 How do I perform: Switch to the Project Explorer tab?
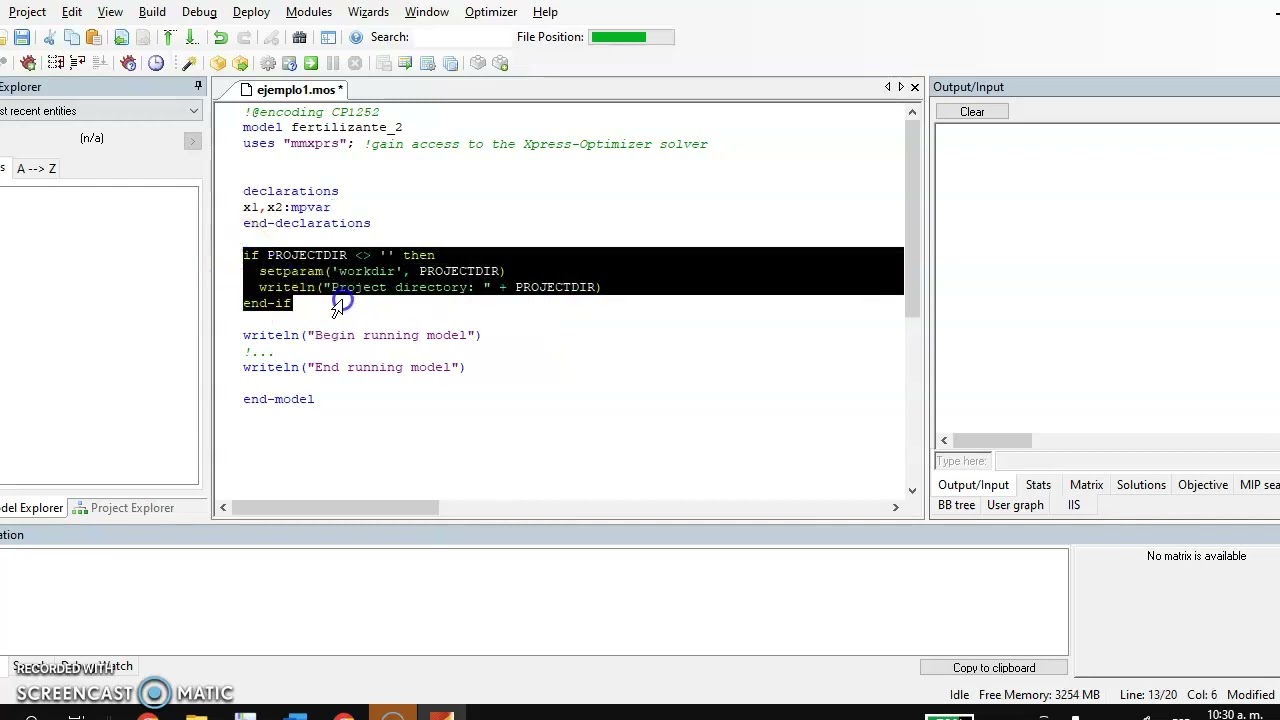point(124,508)
